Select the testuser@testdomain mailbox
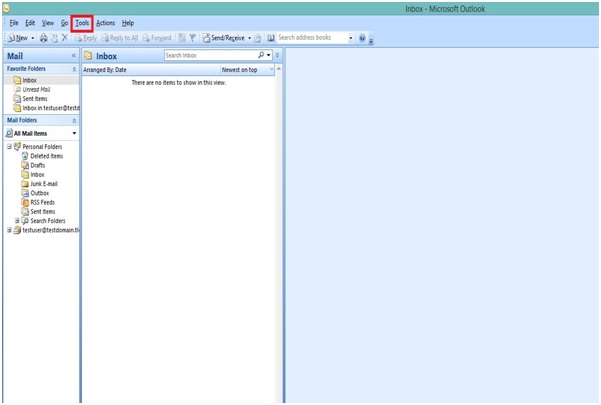This screenshot has width=601, height=405. [46, 230]
